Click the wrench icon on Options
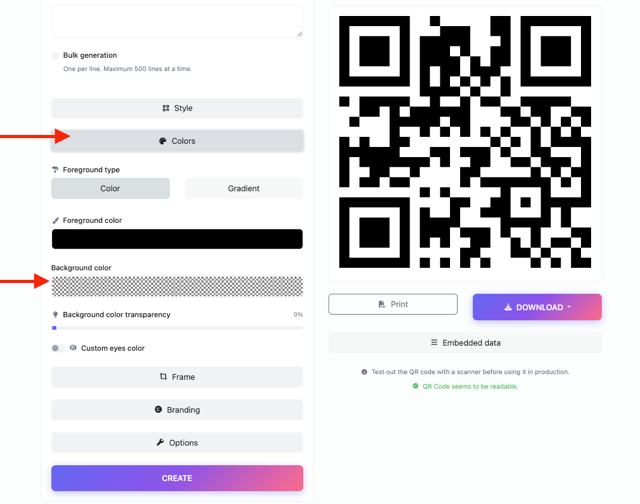Screen dimensions: 640x504 [160, 443]
